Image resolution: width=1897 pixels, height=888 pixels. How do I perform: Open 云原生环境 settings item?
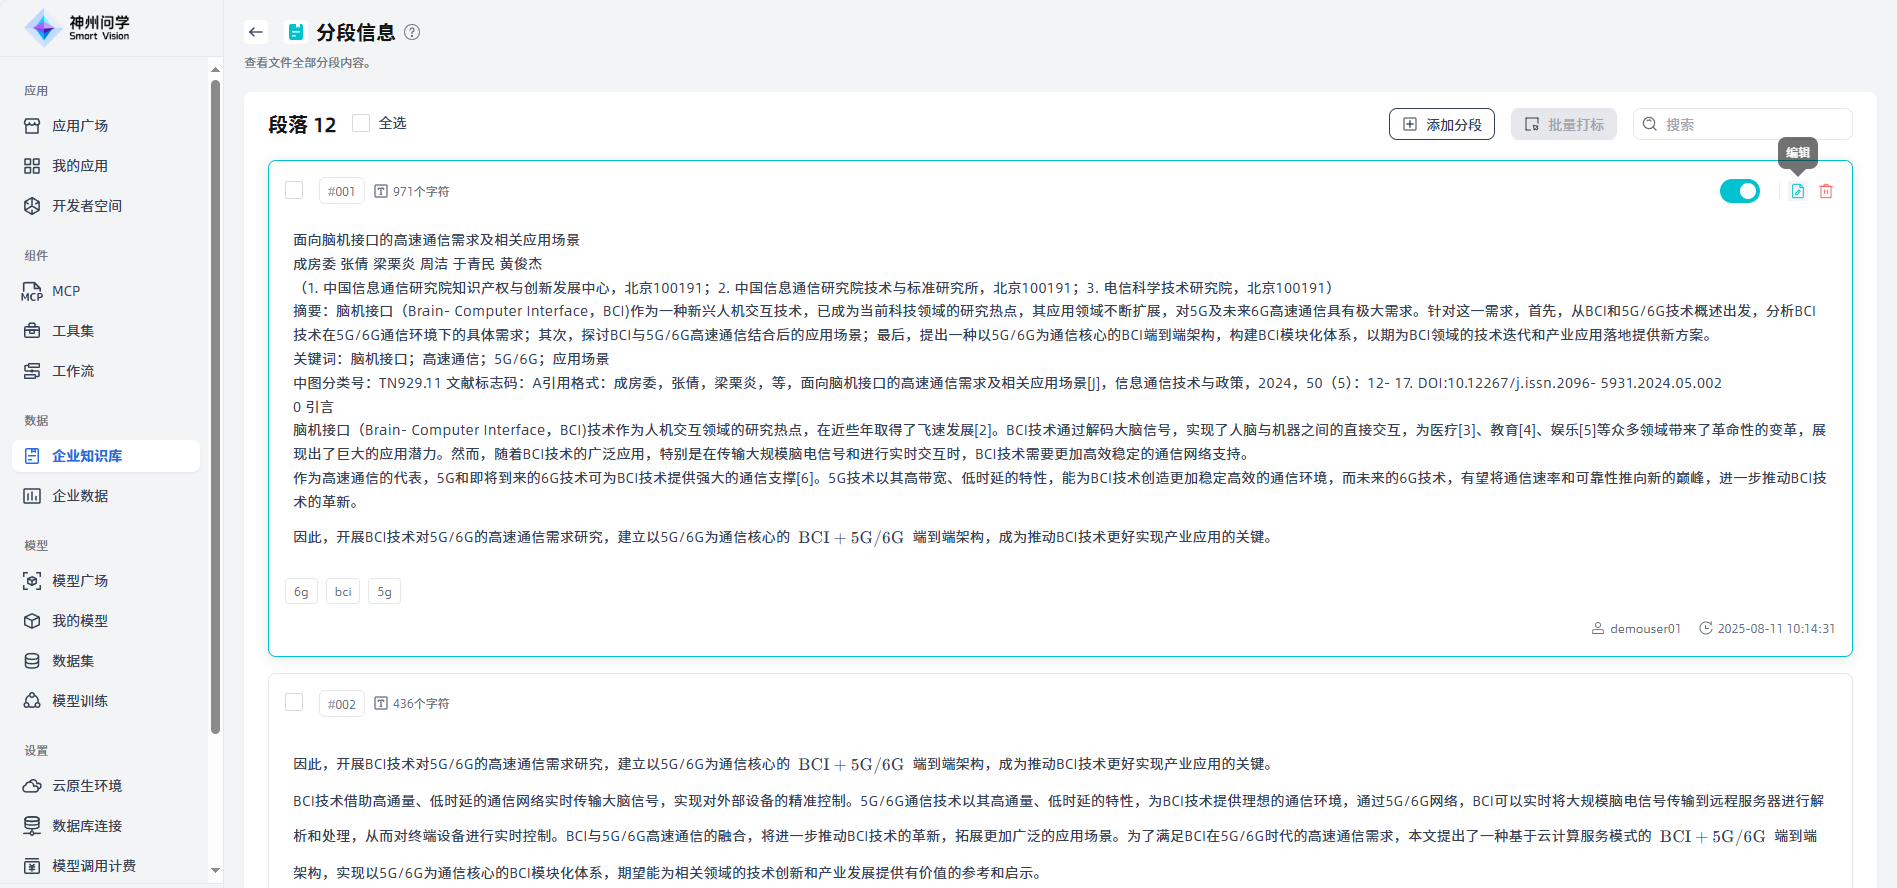87,786
